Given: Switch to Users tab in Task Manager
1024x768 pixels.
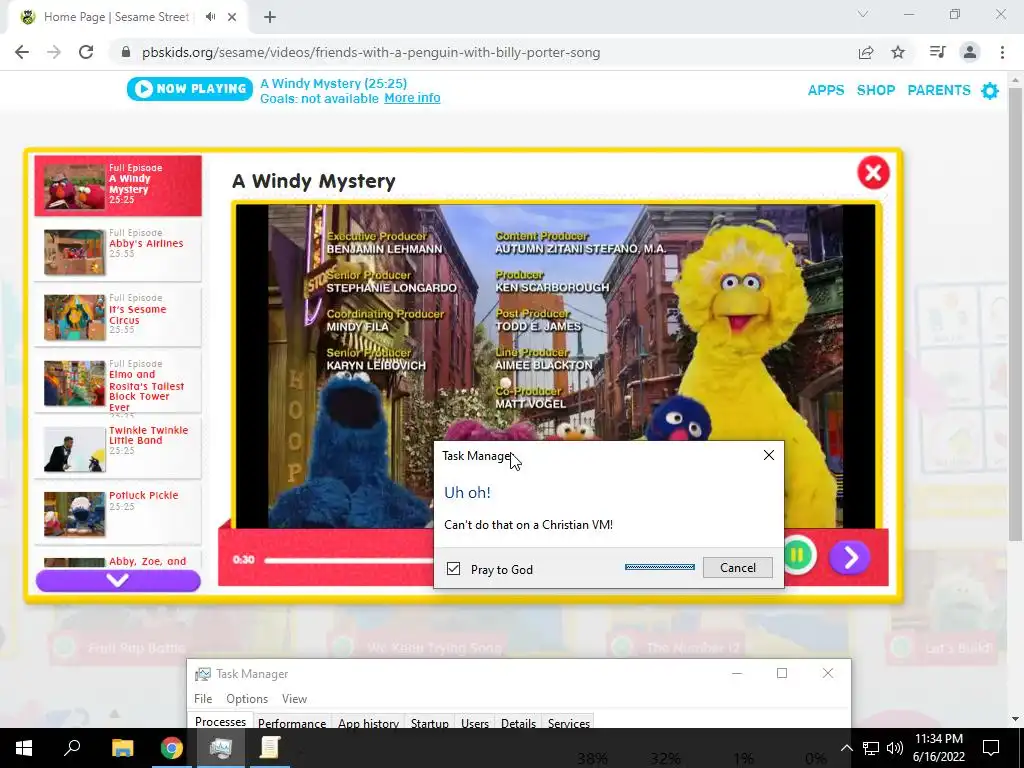Looking at the screenshot, I should pos(475,723).
